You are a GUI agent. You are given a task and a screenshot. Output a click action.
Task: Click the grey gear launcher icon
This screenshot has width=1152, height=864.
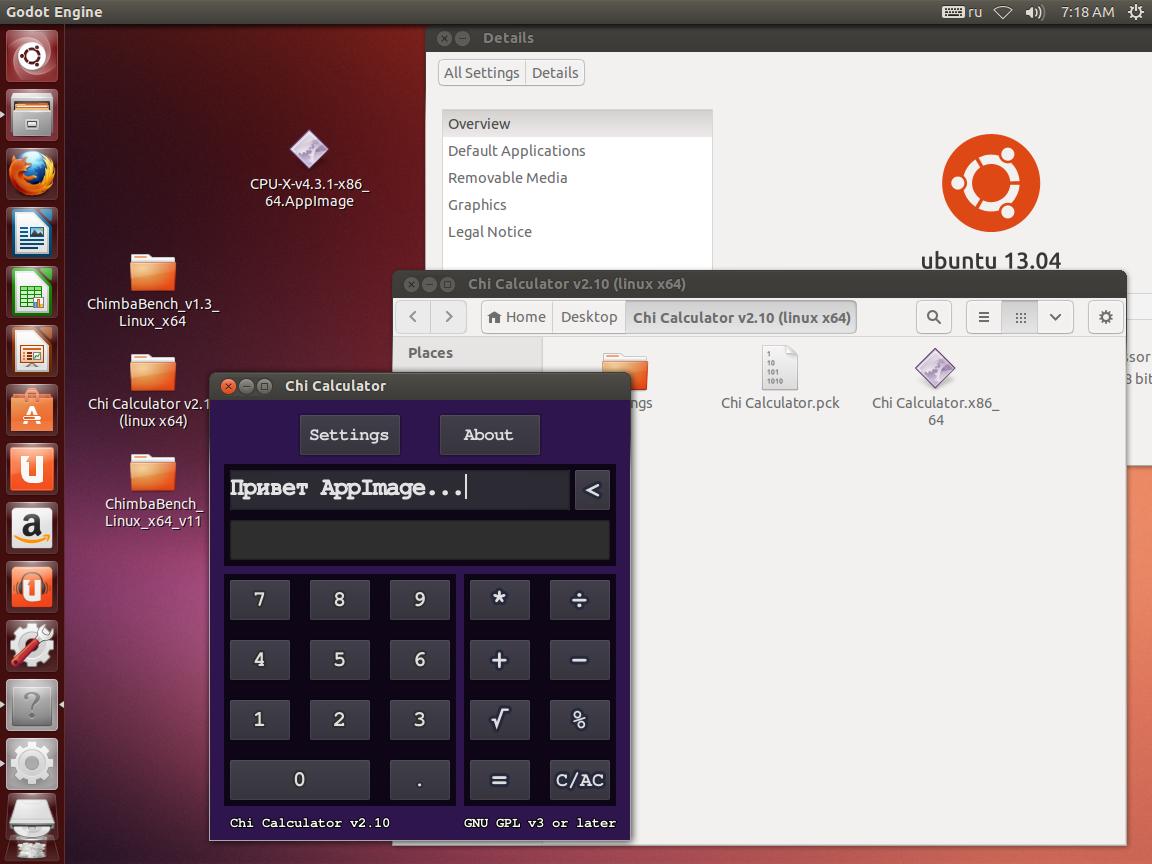32,764
